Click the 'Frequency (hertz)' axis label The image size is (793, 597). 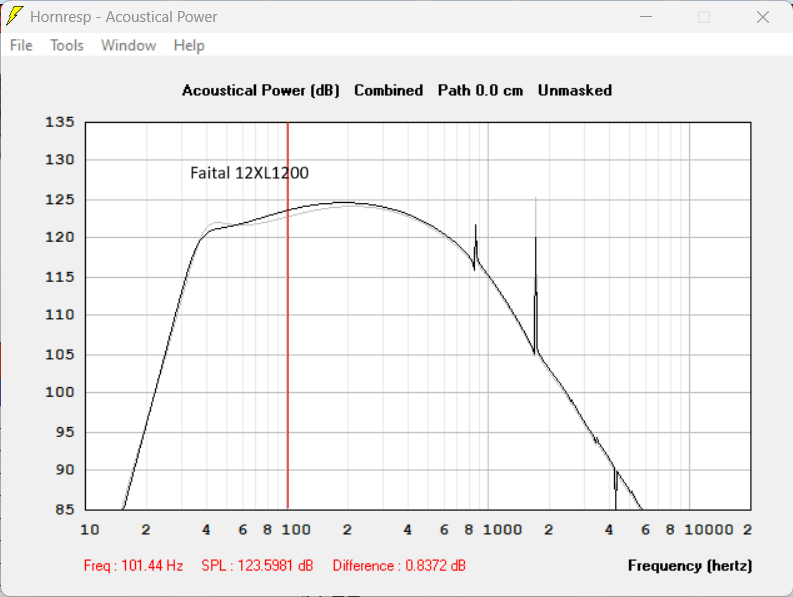690,566
